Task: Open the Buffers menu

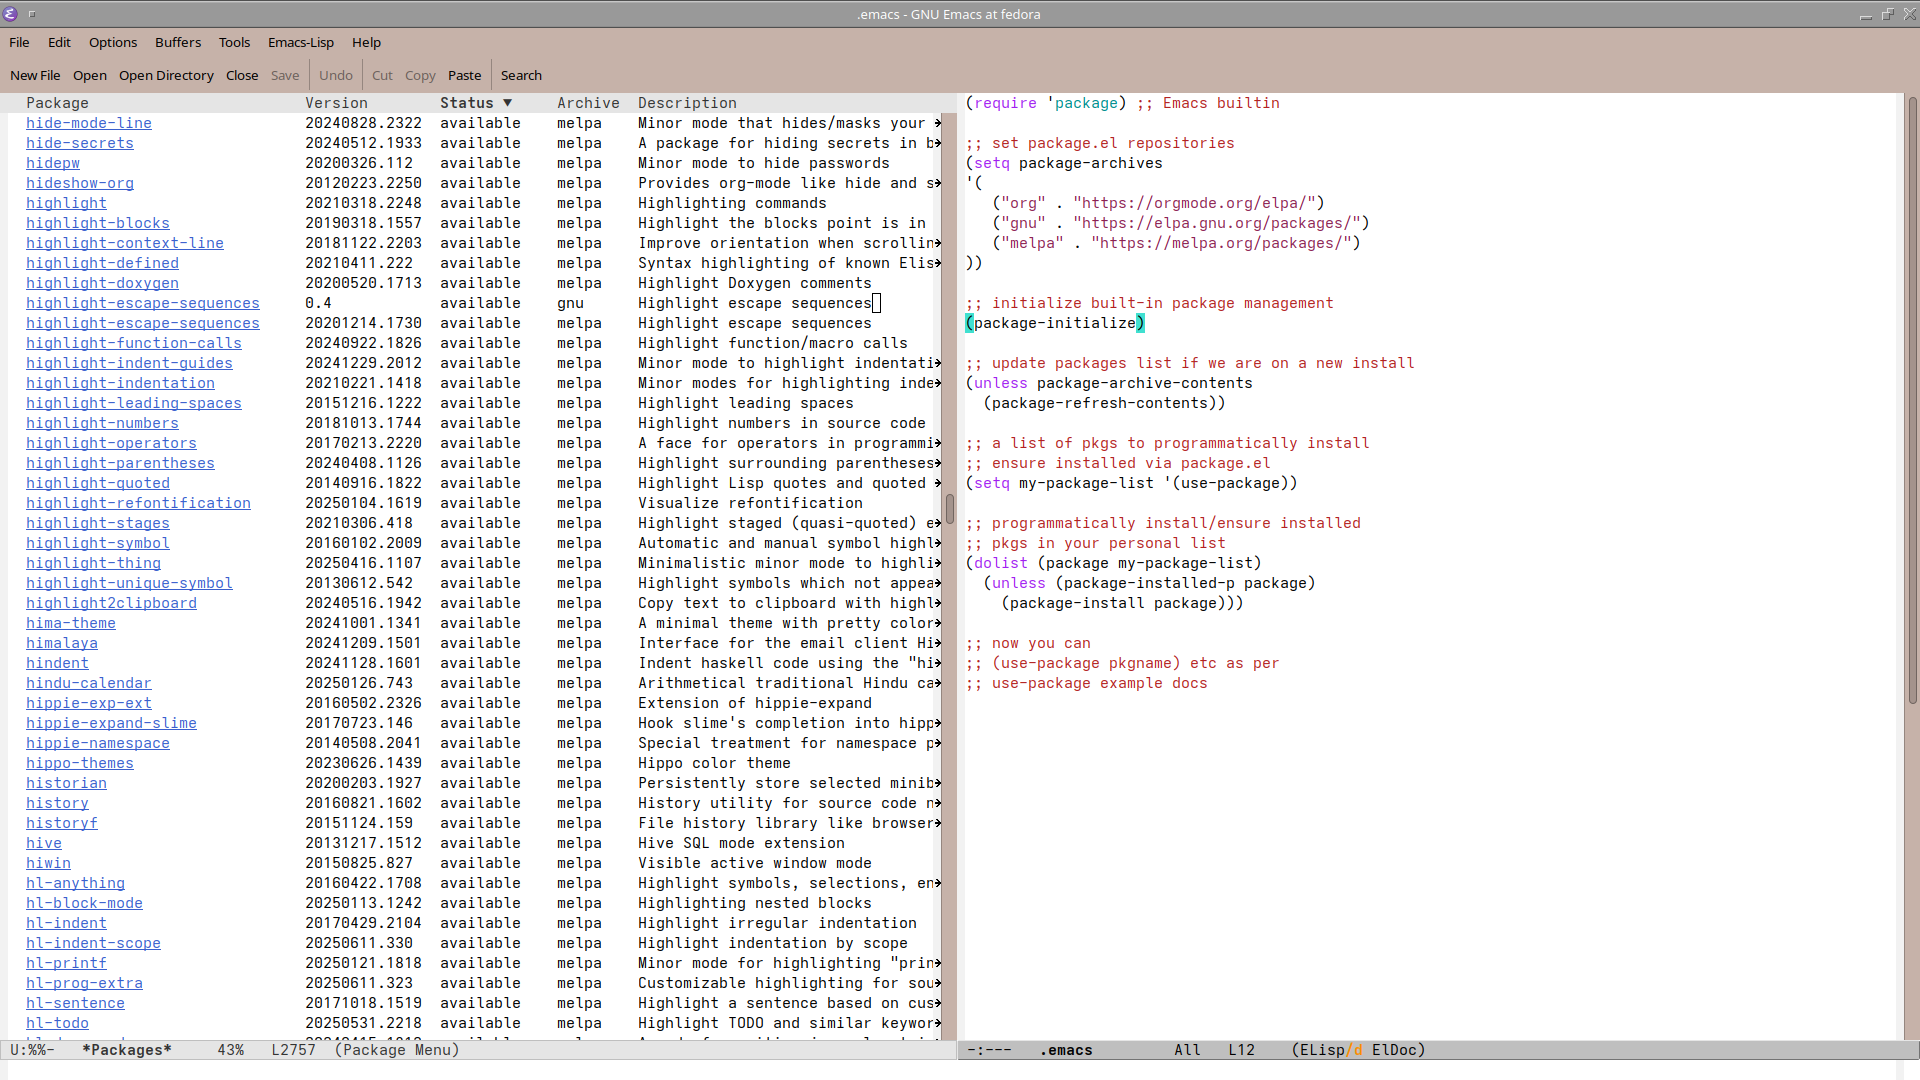Action: (178, 42)
